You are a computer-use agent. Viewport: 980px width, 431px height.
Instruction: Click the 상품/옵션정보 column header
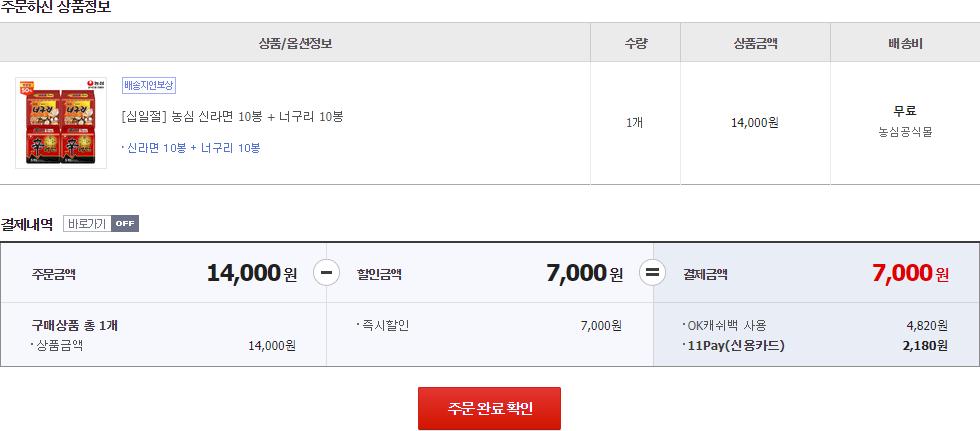pyautogui.click(x=295, y=42)
